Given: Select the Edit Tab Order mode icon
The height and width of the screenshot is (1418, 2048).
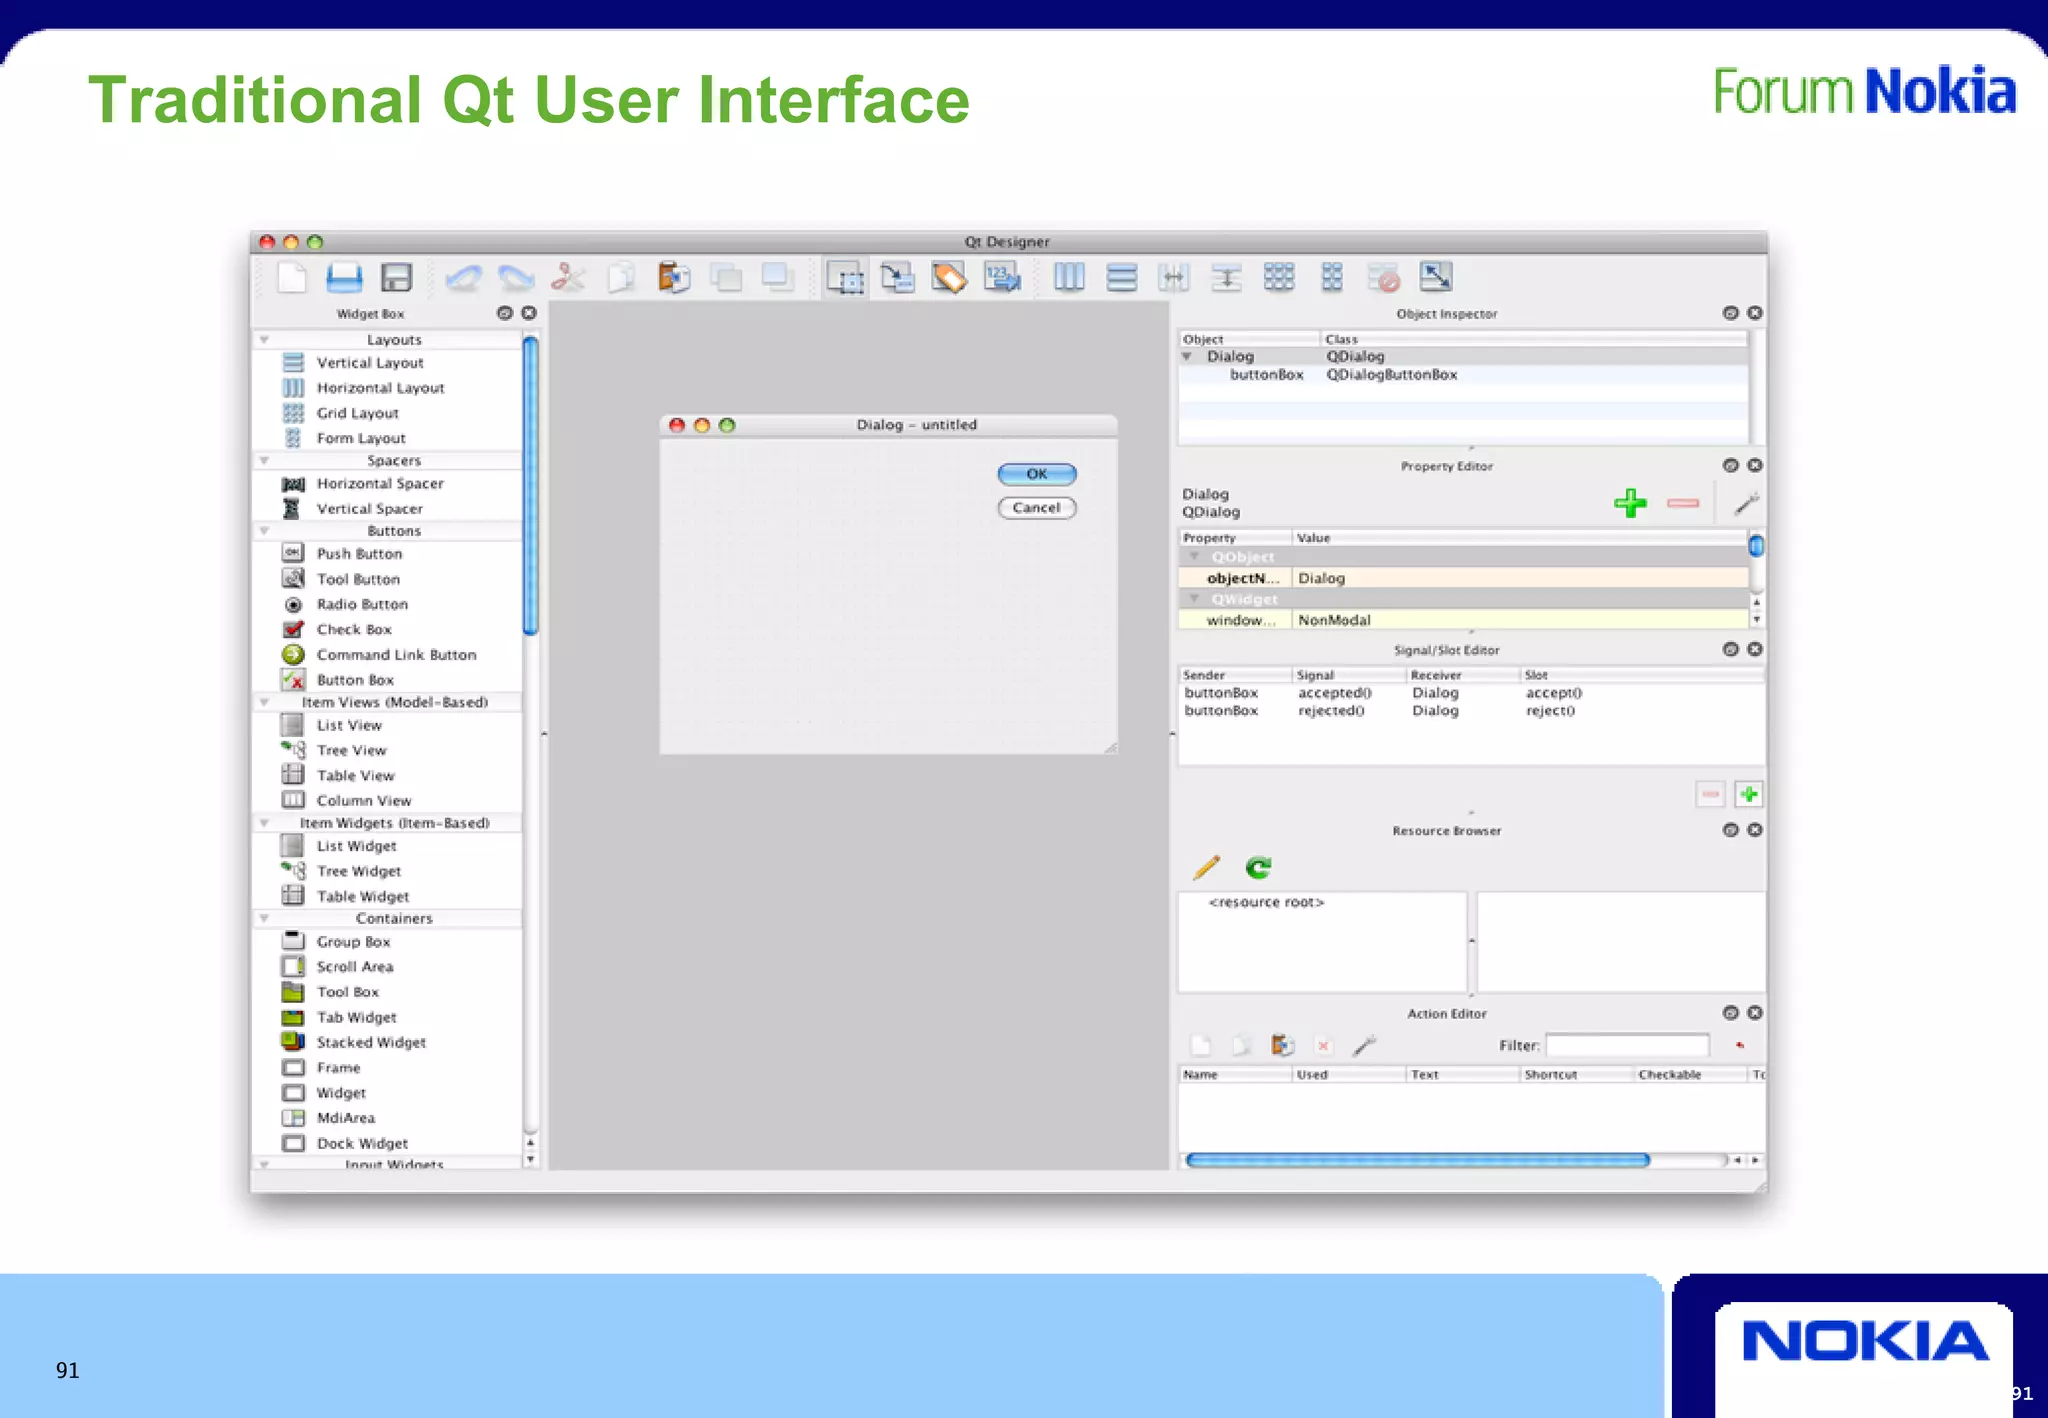Looking at the screenshot, I should pos(1002,277).
